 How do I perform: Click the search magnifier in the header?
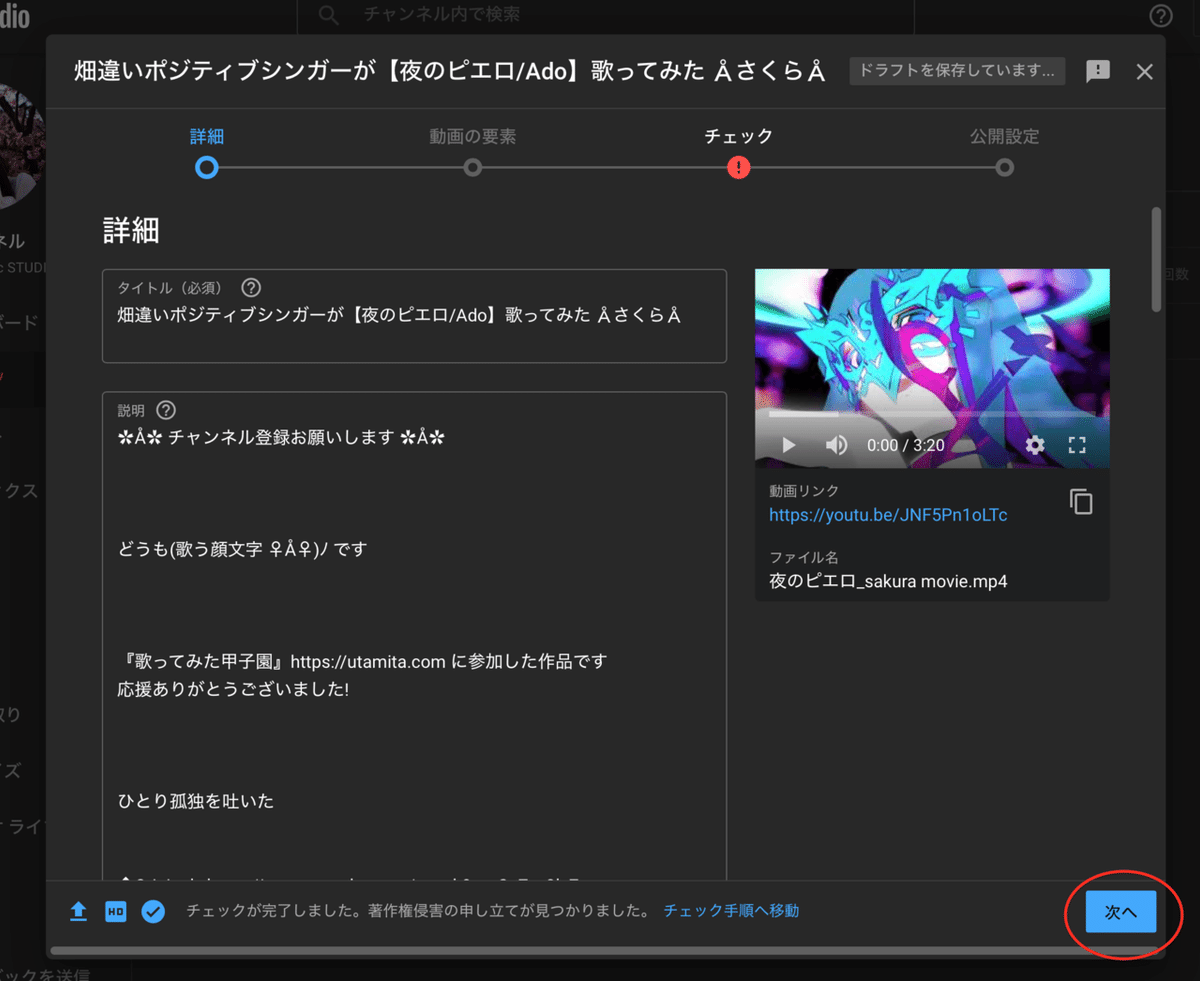(x=328, y=15)
